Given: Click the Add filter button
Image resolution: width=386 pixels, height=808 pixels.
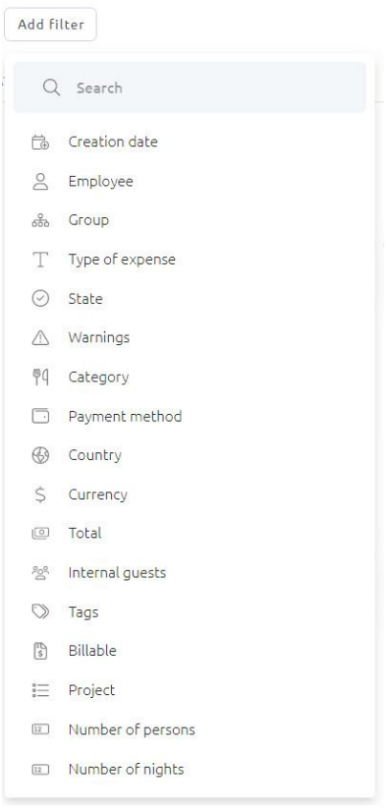Looking at the screenshot, I should point(51,24).
